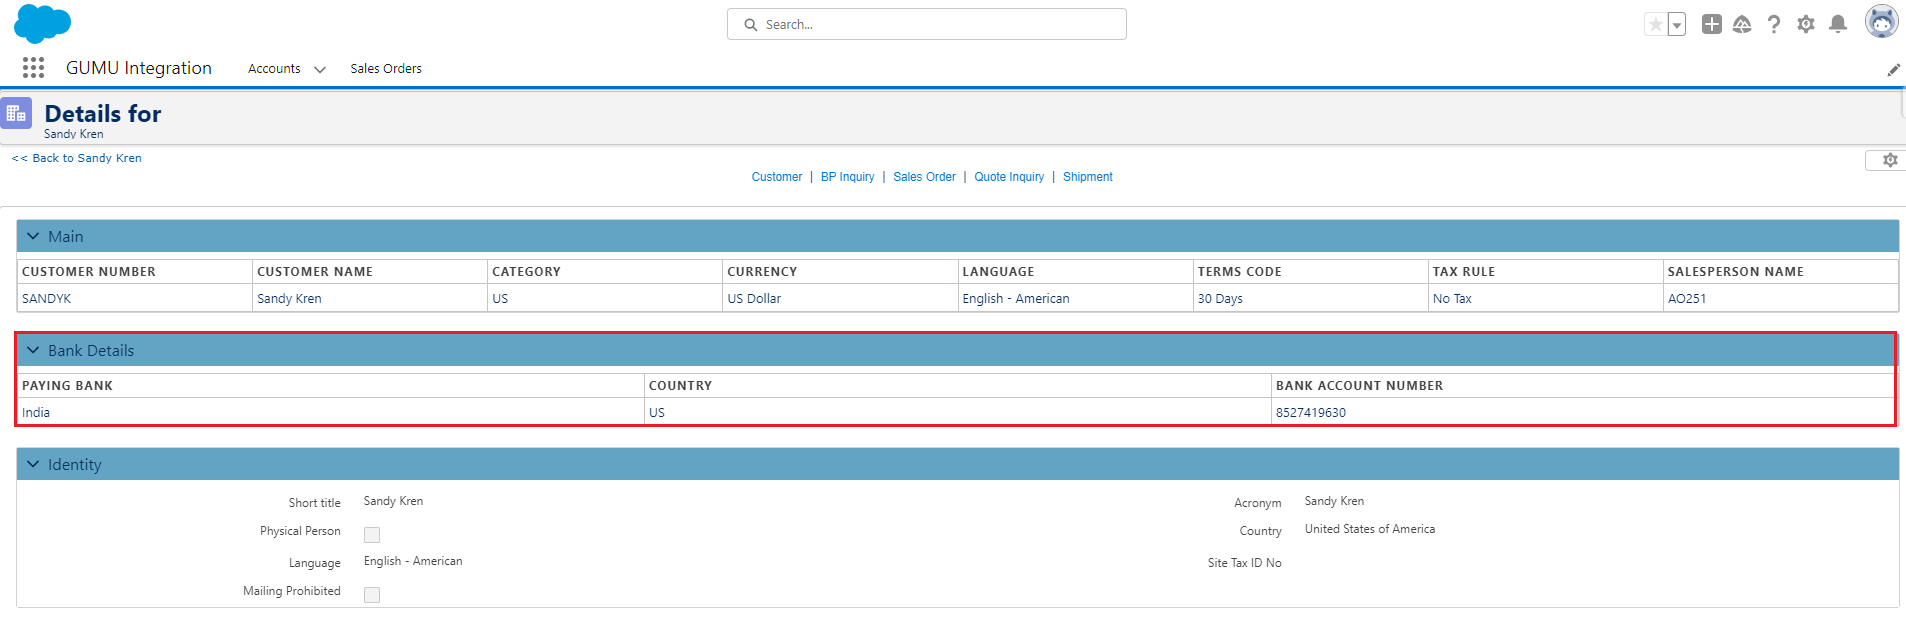
Task: Click the United States of America value
Action: pyautogui.click(x=1369, y=529)
